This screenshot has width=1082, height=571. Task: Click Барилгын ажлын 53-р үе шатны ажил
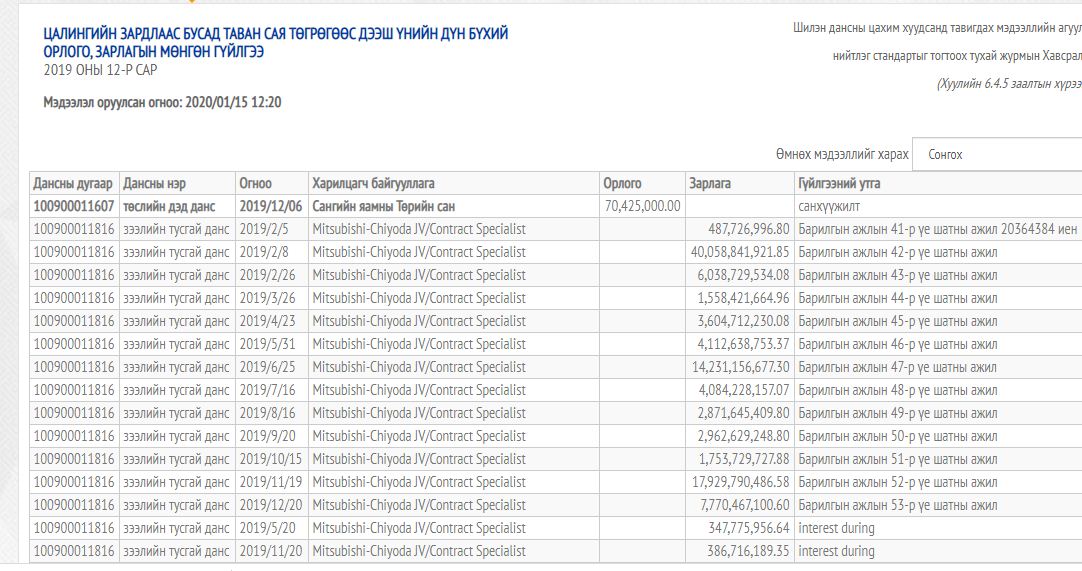click(x=897, y=505)
